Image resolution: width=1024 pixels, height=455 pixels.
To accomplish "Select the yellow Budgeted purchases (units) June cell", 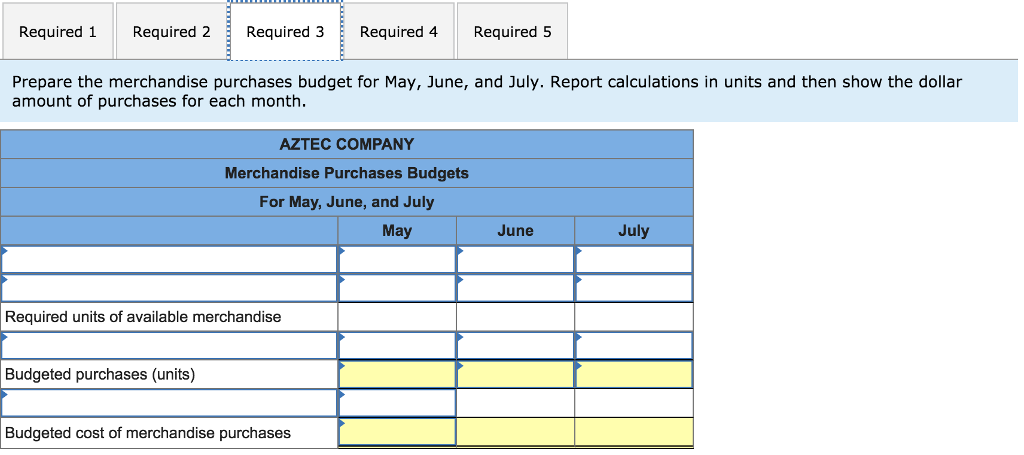I will point(516,375).
